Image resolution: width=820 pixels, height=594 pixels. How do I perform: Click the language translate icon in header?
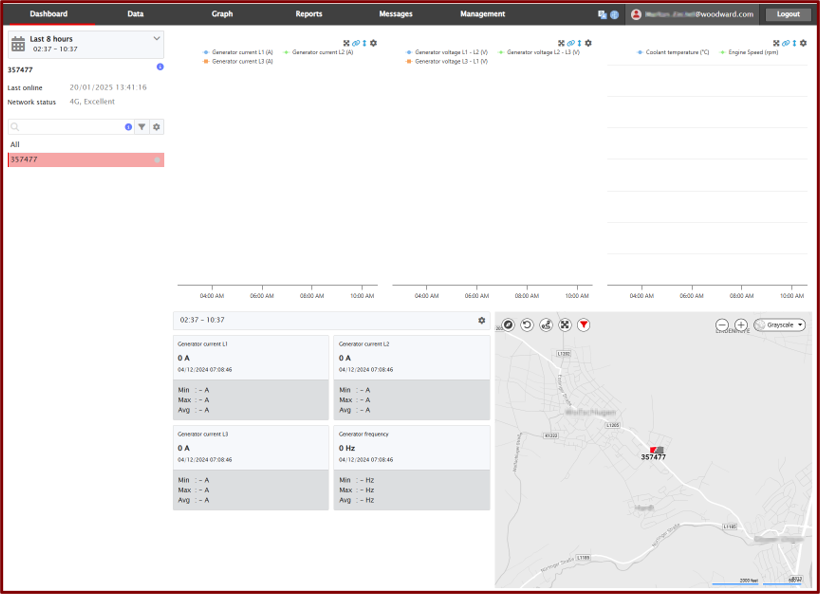602,14
